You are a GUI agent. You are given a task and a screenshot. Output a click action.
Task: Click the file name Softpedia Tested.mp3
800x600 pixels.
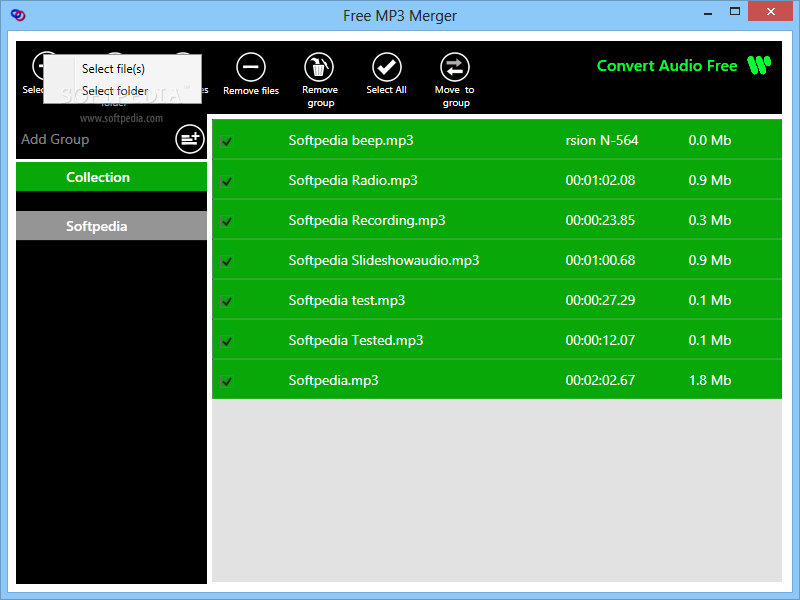[x=356, y=340]
